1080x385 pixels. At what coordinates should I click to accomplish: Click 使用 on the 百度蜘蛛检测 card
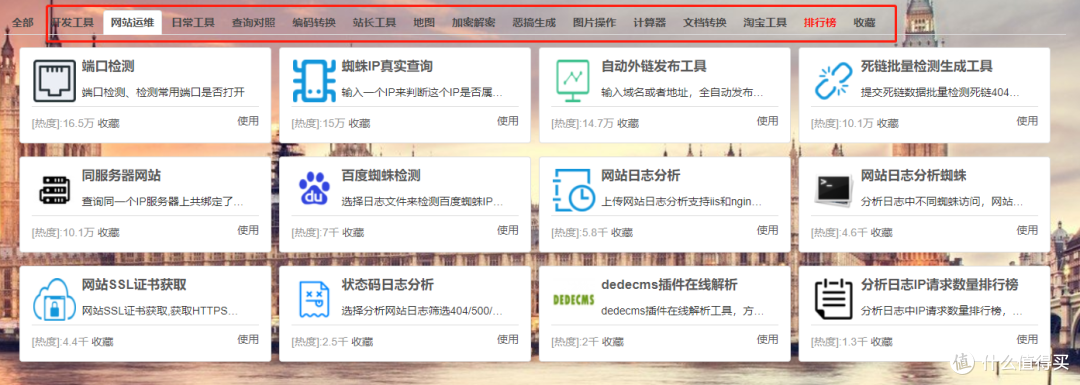pyautogui.click(x=508, y=230)
